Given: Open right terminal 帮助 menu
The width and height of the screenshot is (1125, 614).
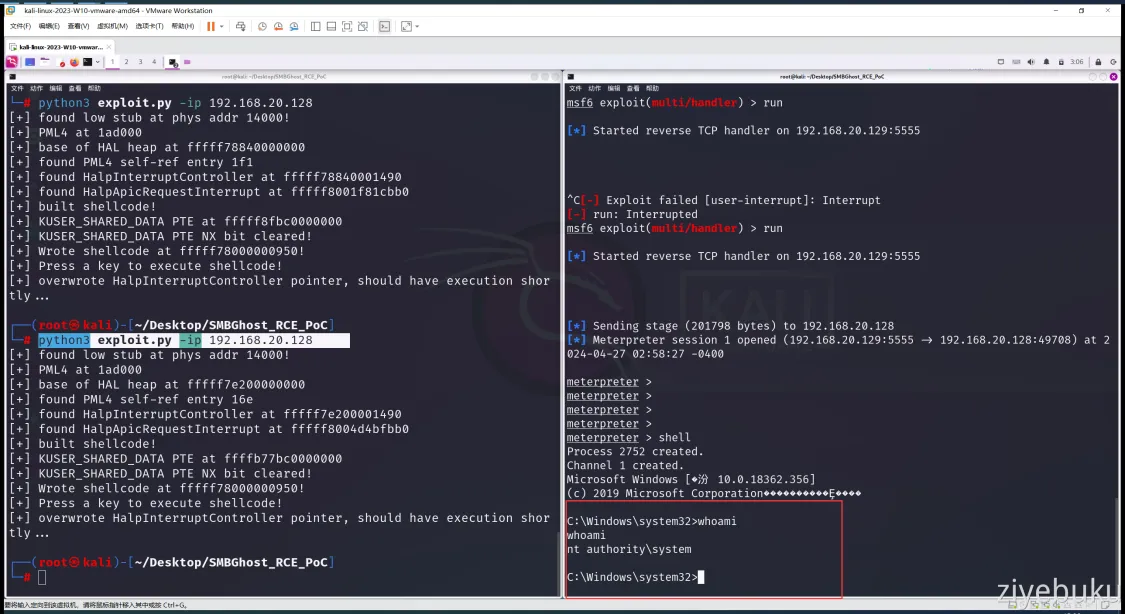Looking at the screenshot, I should point(652,88).
